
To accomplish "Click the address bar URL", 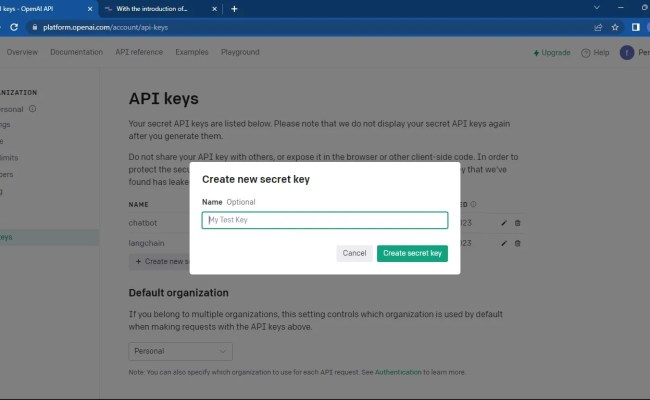I will point(105,27).
